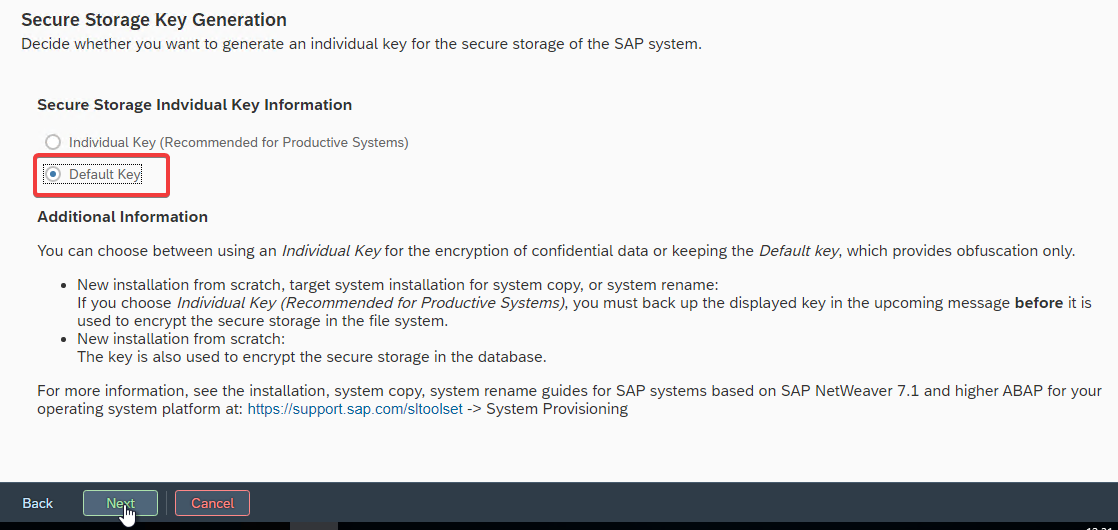Select the Individual Key radio button circle
This screenshot has height=530, width=1118.
[x=53, y=143]
